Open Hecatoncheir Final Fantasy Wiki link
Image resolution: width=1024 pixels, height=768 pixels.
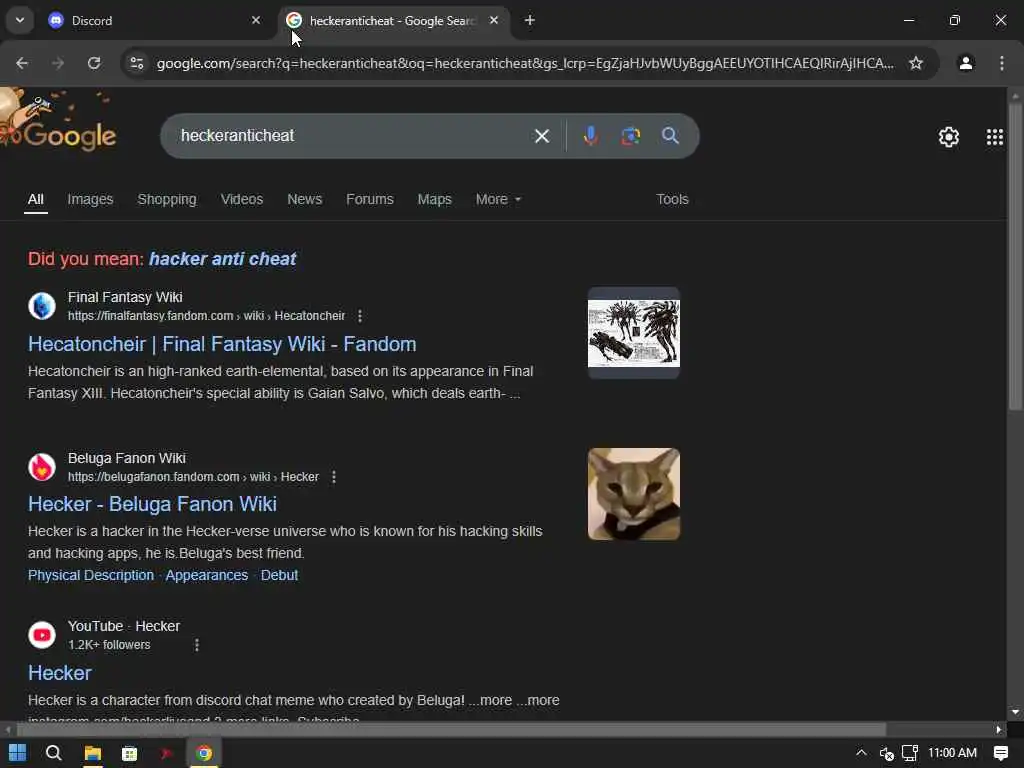[x=222, y=344]
